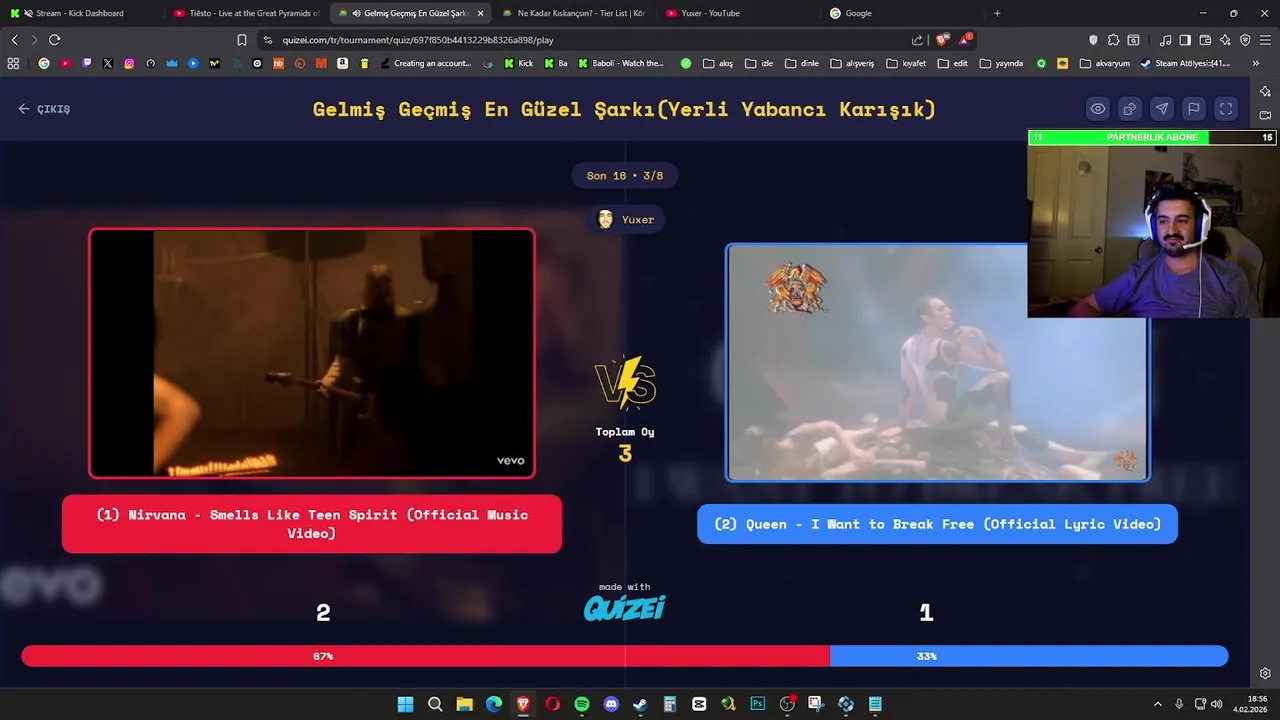Switch to Stream - Kick Dashboard tab
The height and width of the screenshot is (720, 1280).
coord(80,13)
